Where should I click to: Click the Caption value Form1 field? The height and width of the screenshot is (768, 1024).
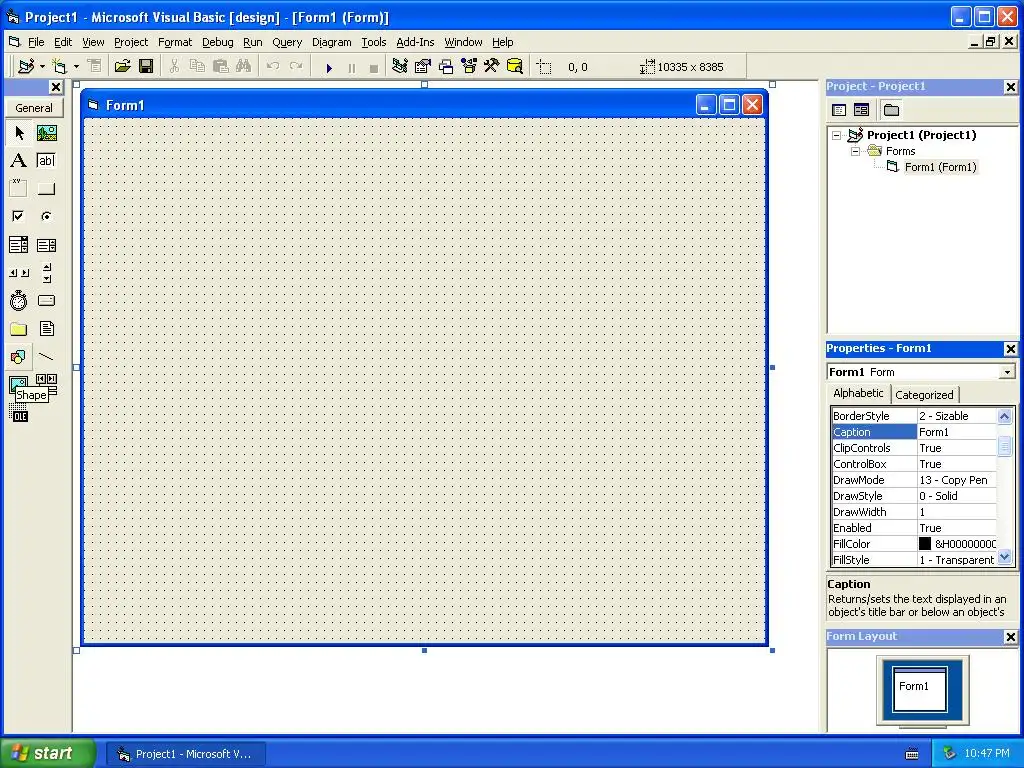[957, 432]
